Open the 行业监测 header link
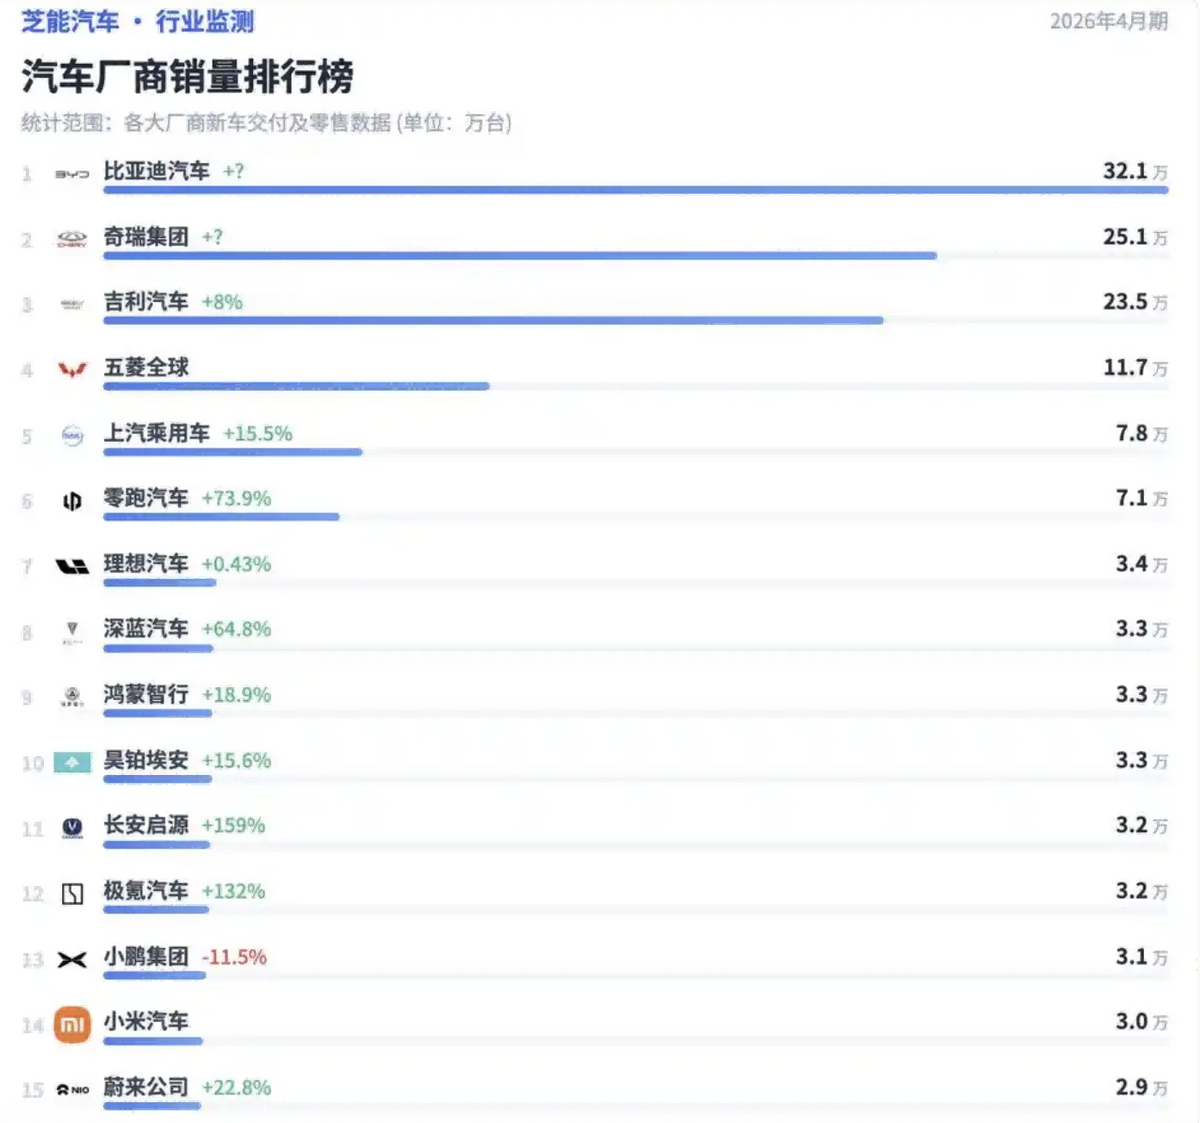This screenshot has width=1200, height=1123. tap(205, 22)
